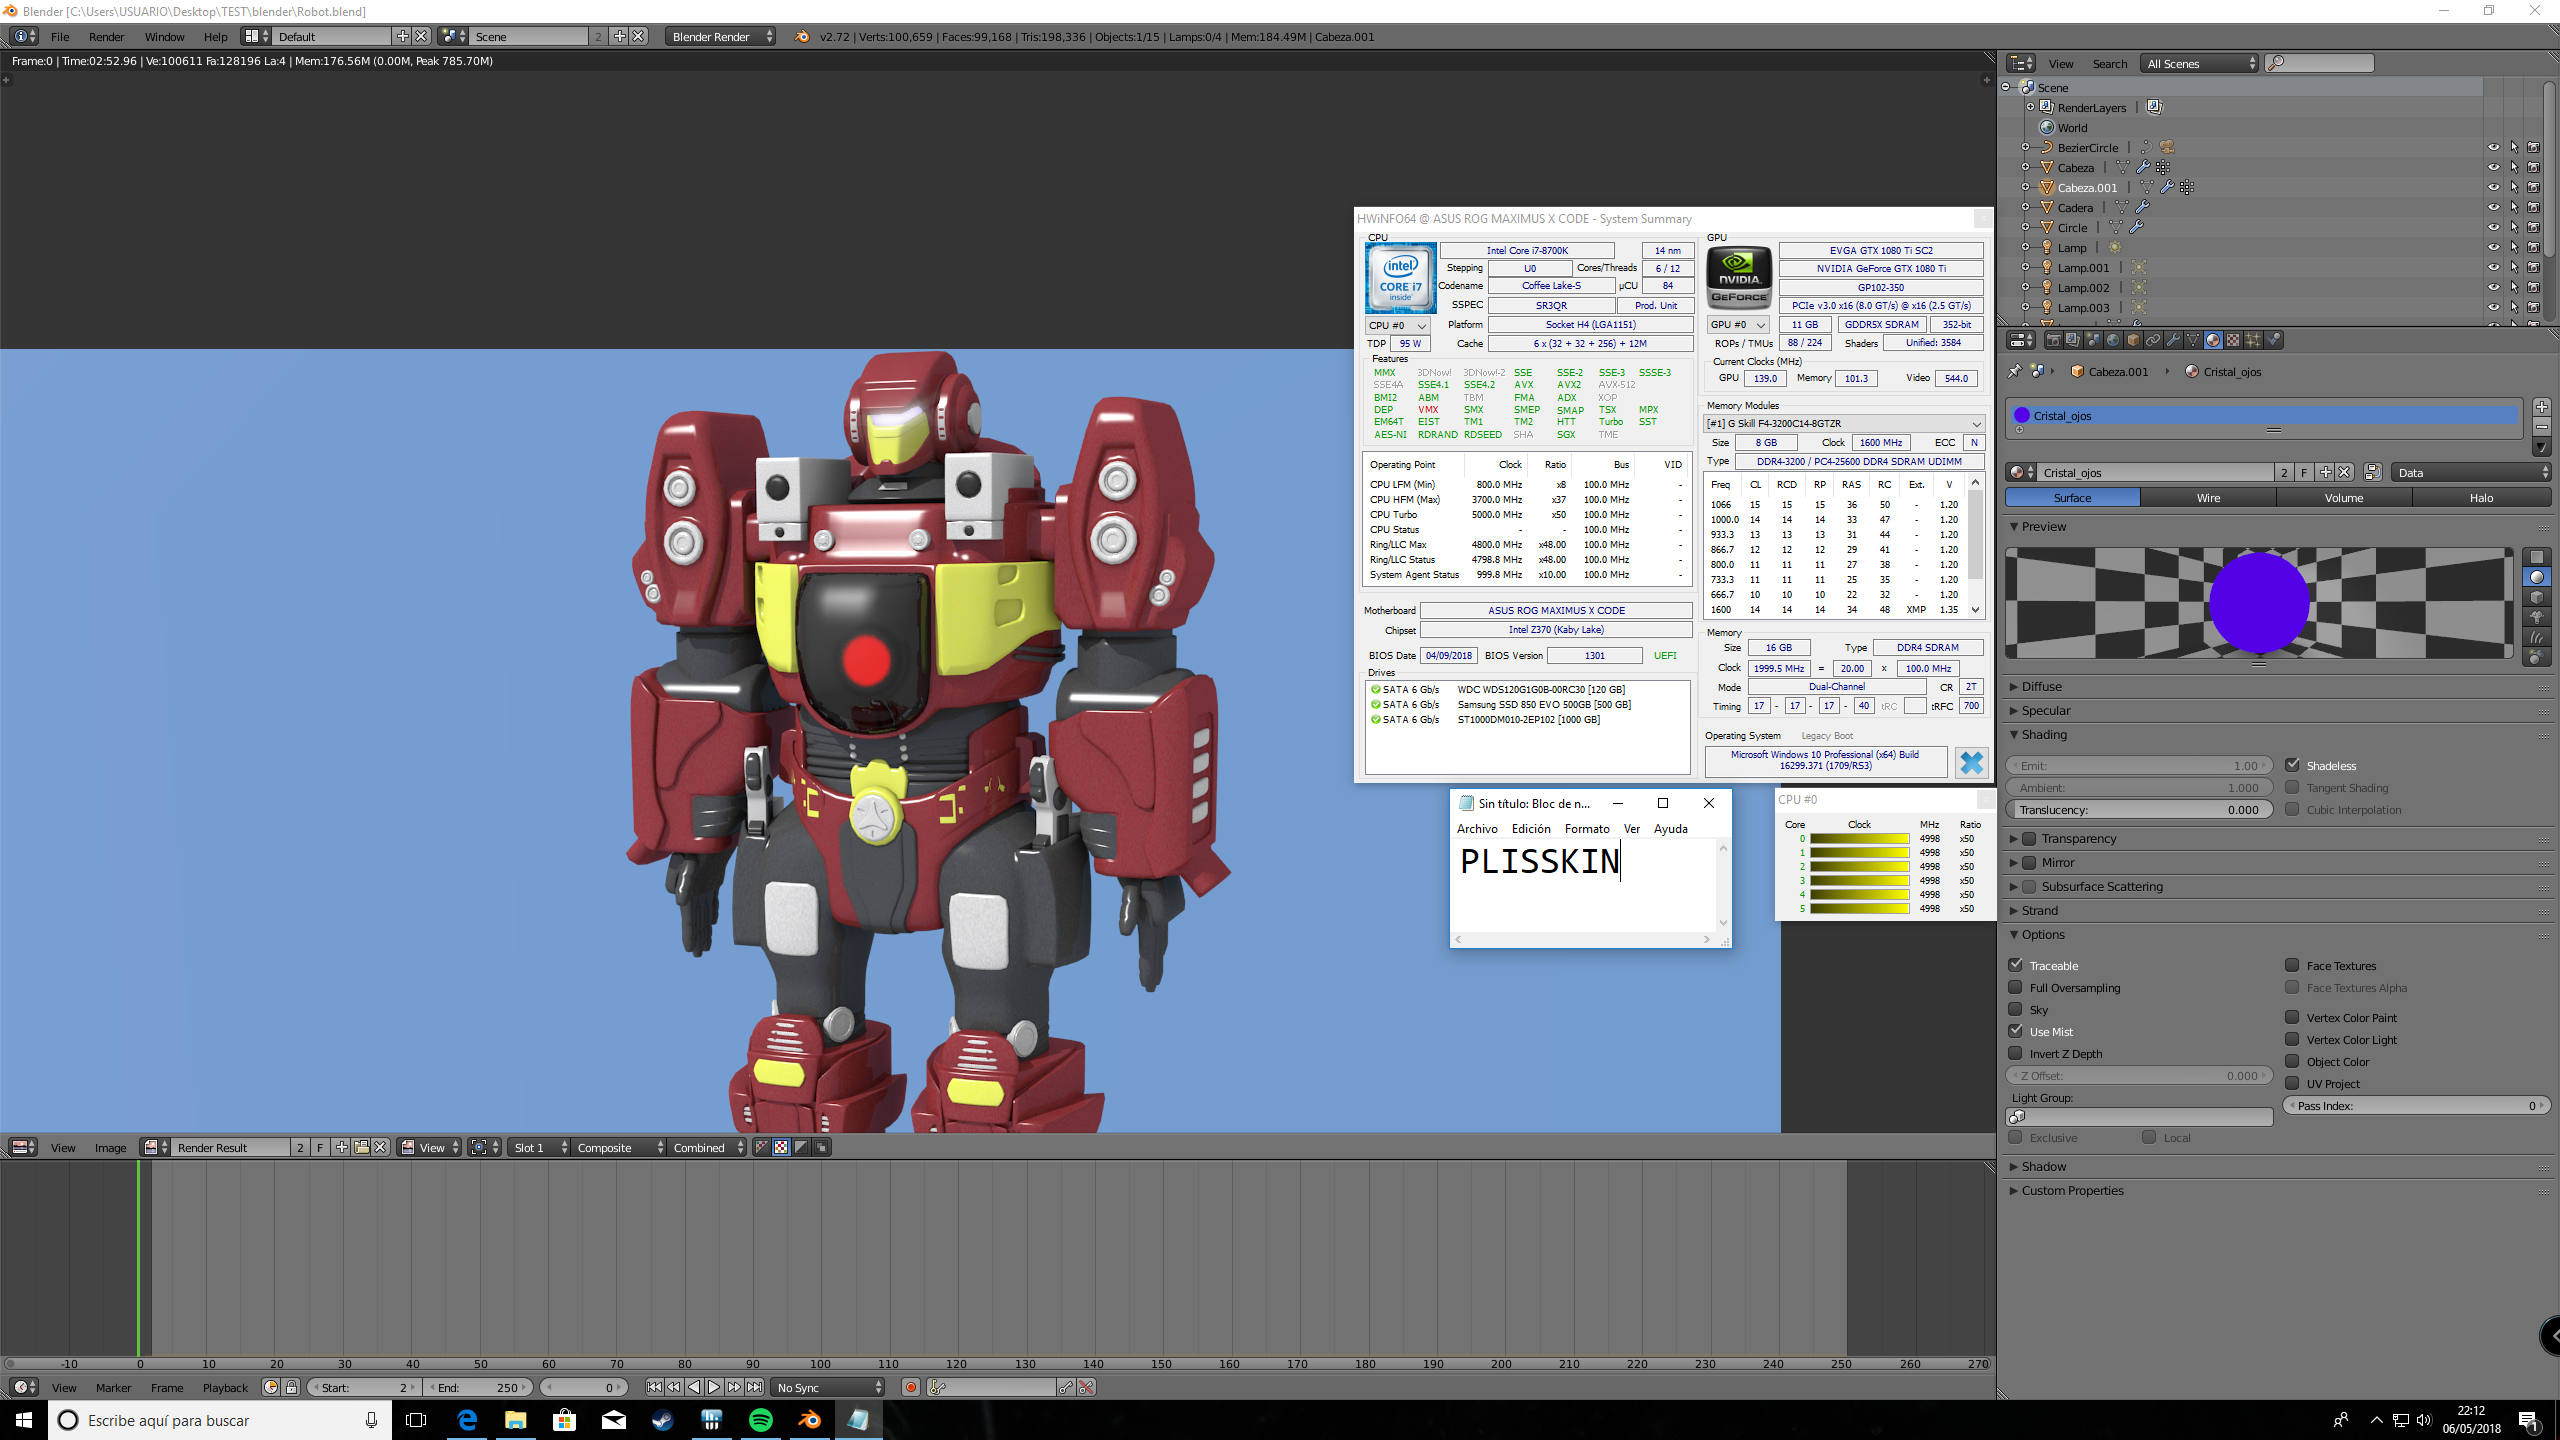Open Formato menu in Notepad
The height and width of the screenshot is (1440, 2560).
coord(1587,828)
